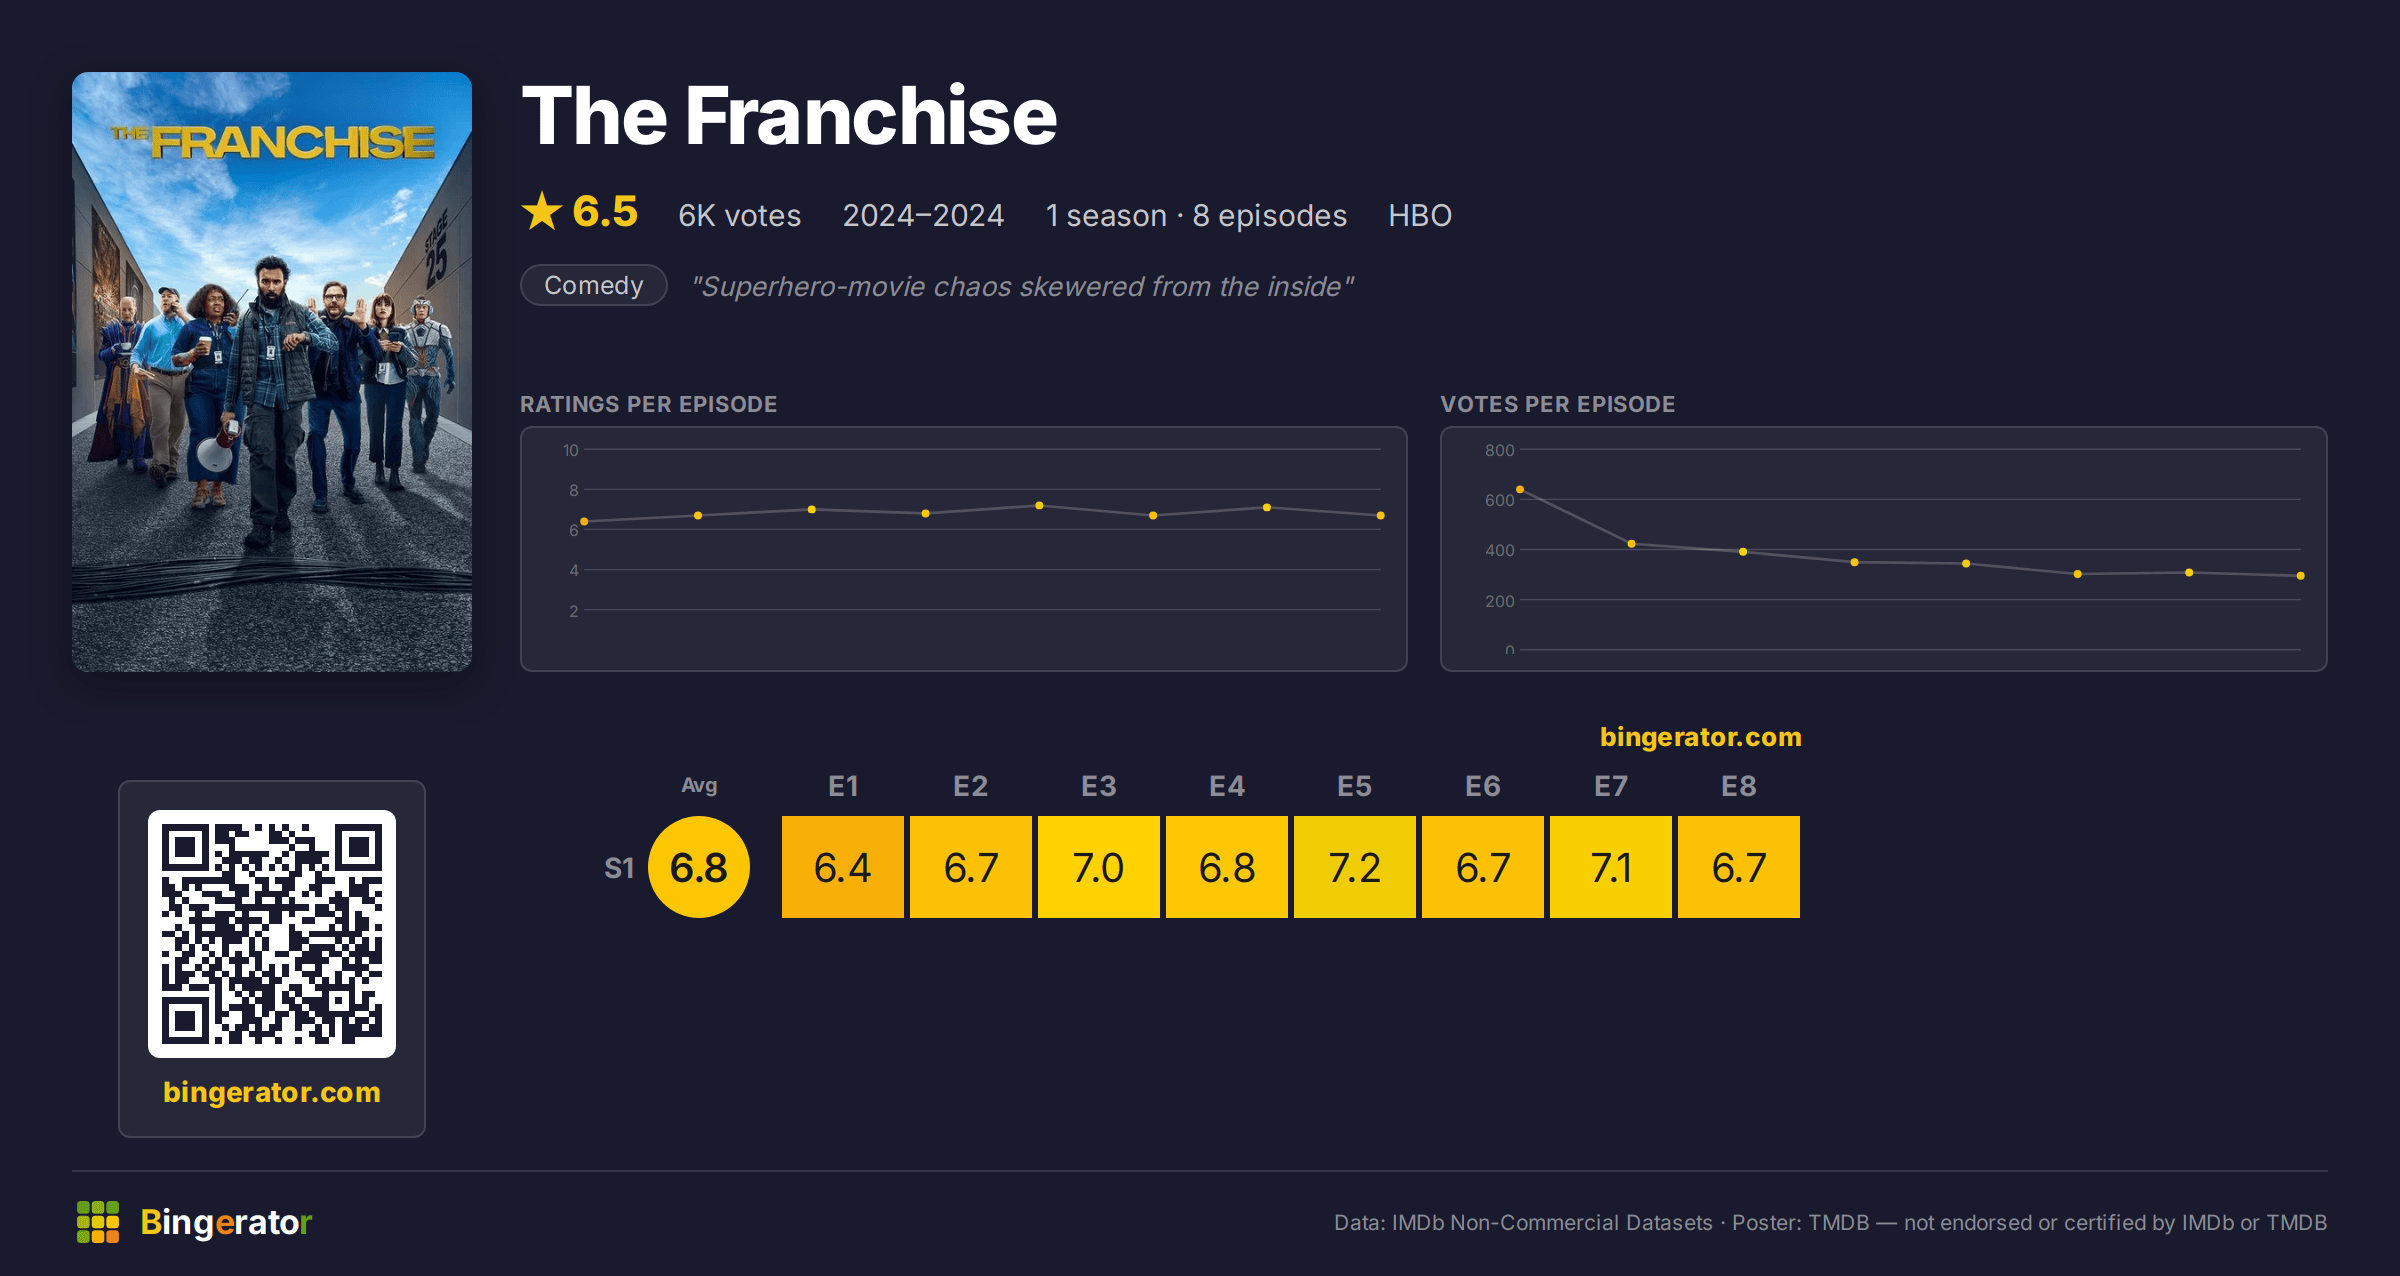Click the QR code image
The image size is (2400, 1276).
pyautogui.click(x=272, y=933)
